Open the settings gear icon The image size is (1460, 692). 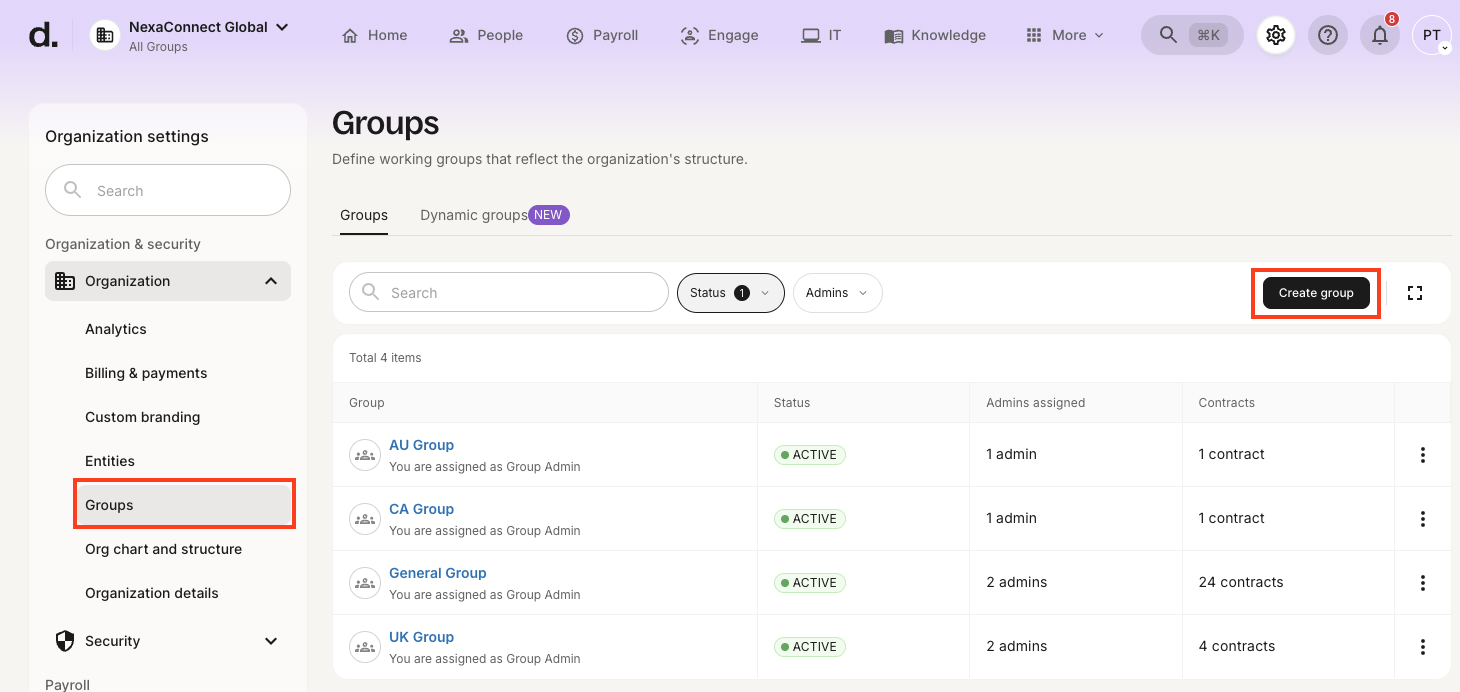pyautogui.click(x=1275, y=35)
